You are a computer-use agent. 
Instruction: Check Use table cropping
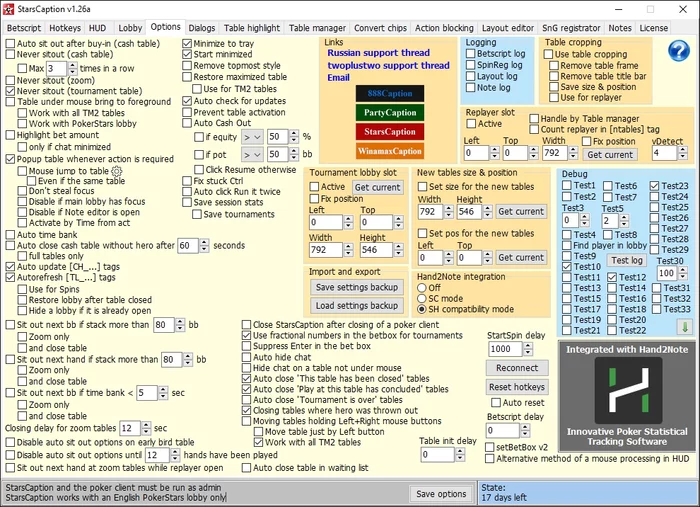tap(548, 54)
